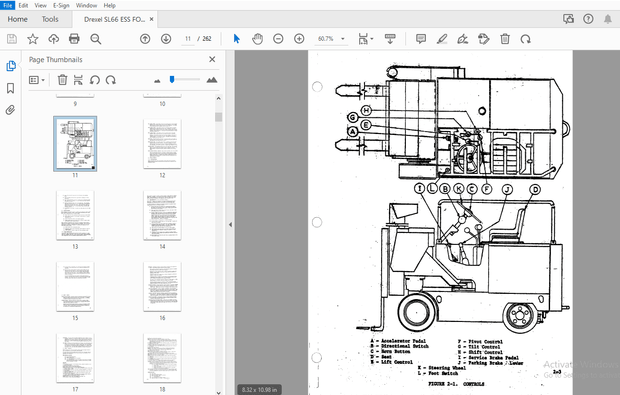Select page 12 thumbnail
This screenshot has width=620, height=395.
coord(162,144)
